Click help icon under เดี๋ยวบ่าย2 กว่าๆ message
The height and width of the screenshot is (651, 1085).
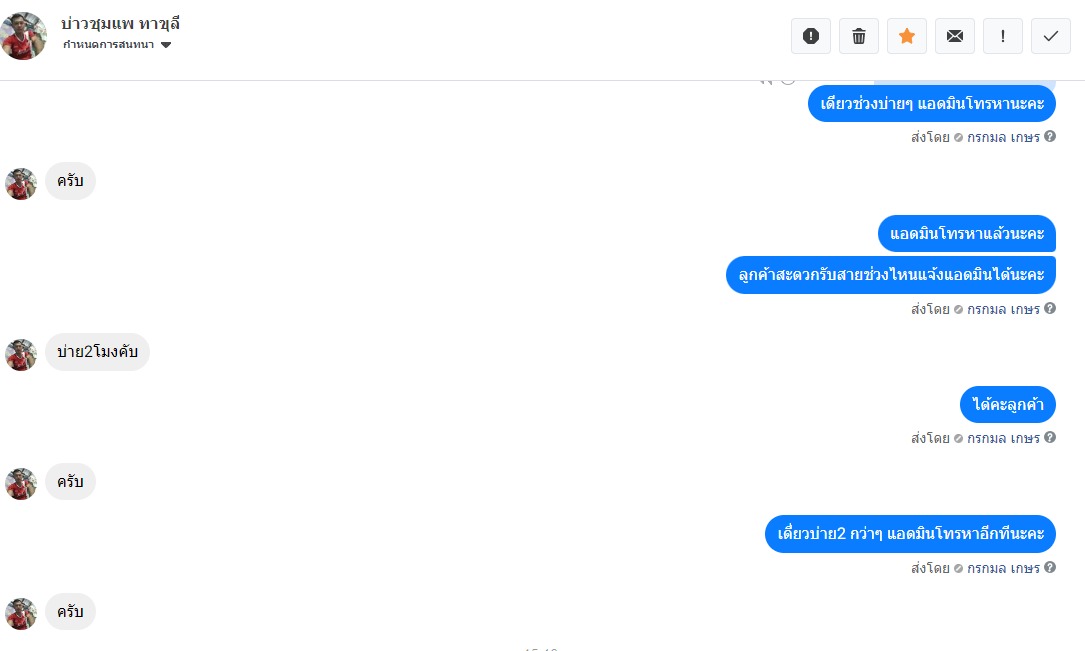click(x=1050, y=567)
